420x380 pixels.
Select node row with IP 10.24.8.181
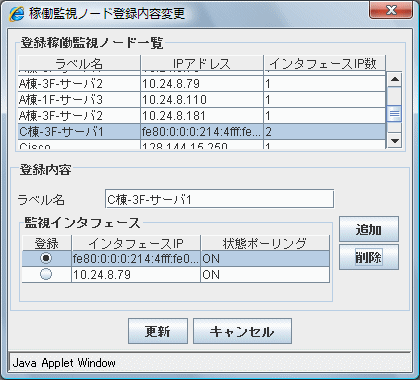tap(202, 116)
